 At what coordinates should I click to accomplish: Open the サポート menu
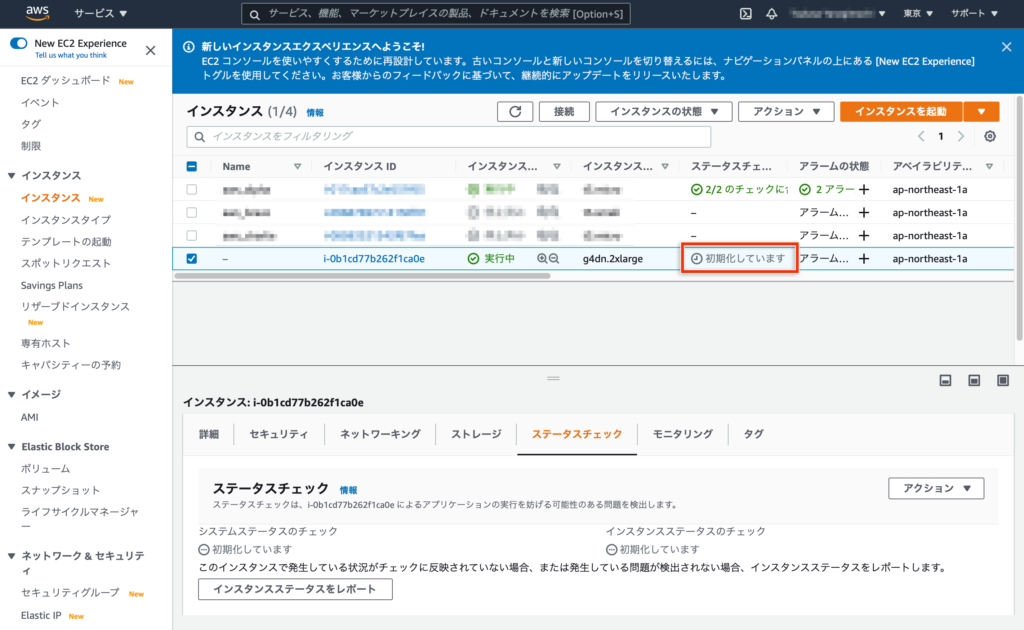[974, 13]
